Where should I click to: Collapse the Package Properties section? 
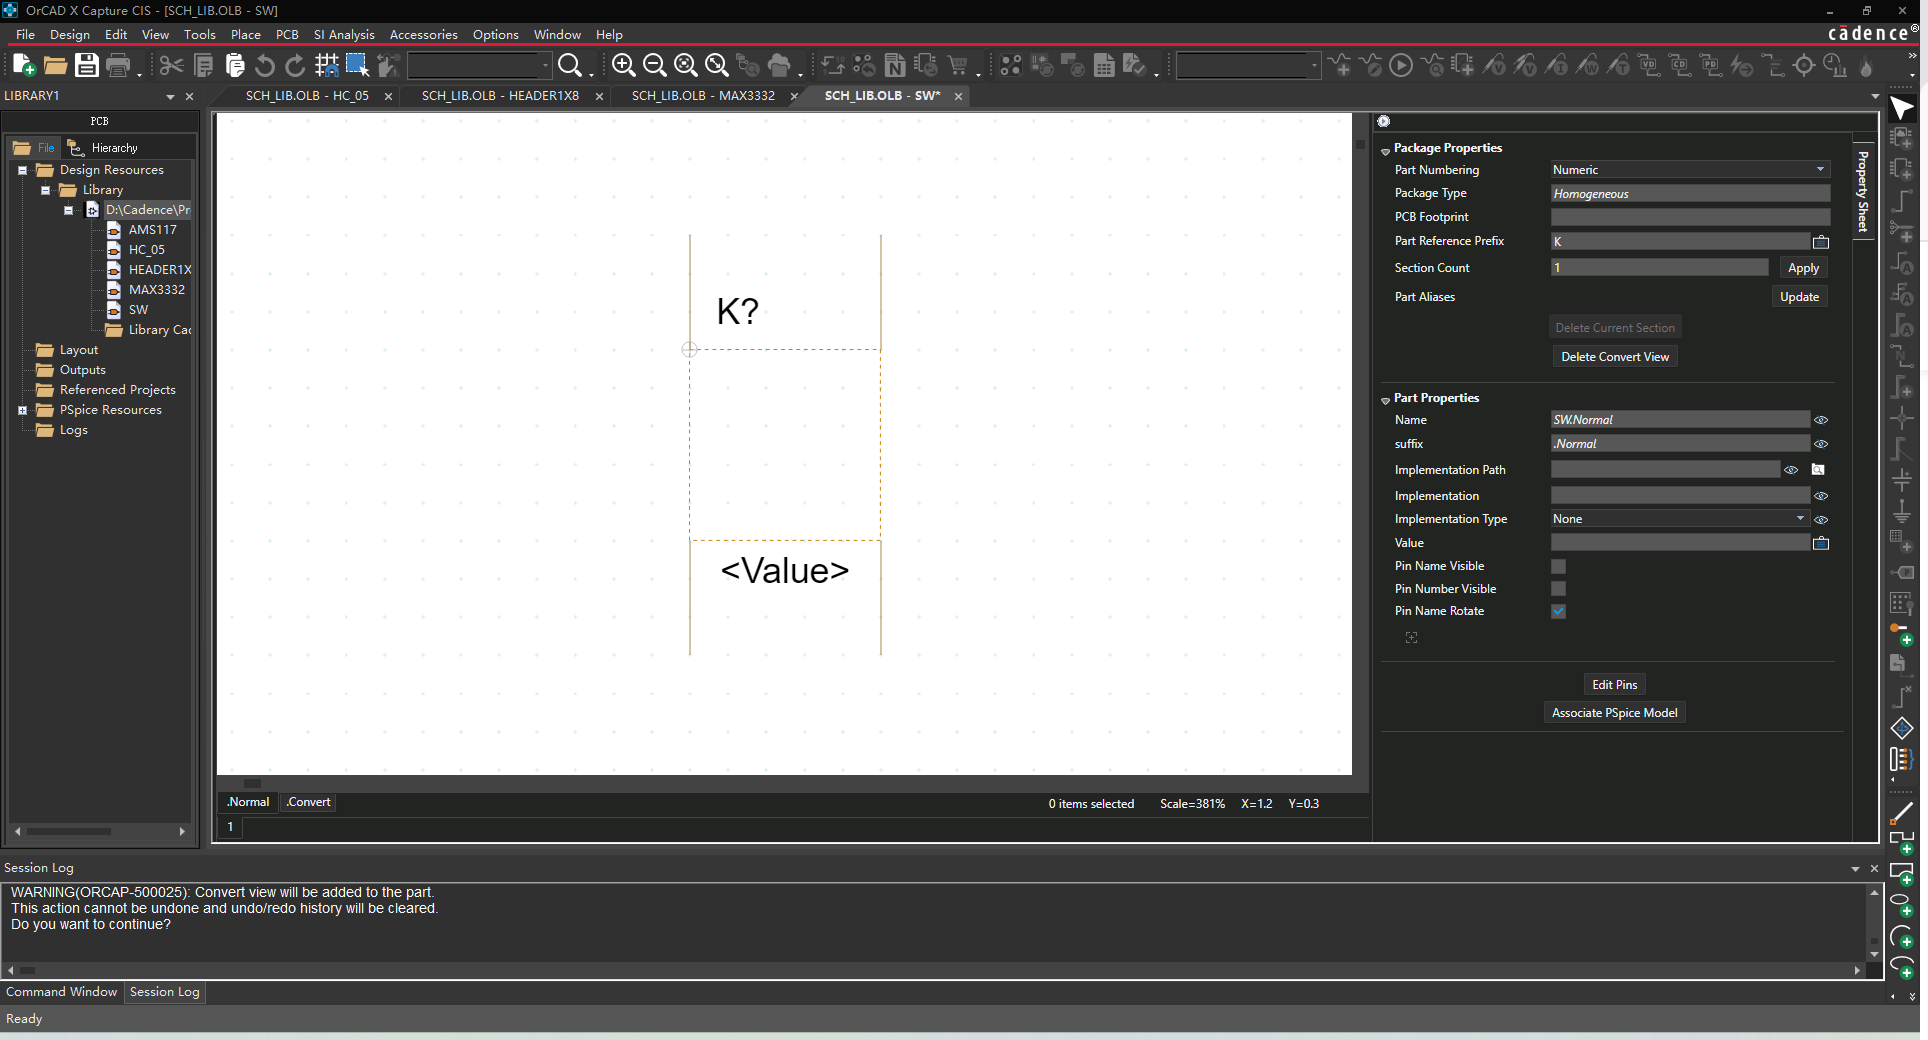tap(1385, 151)
